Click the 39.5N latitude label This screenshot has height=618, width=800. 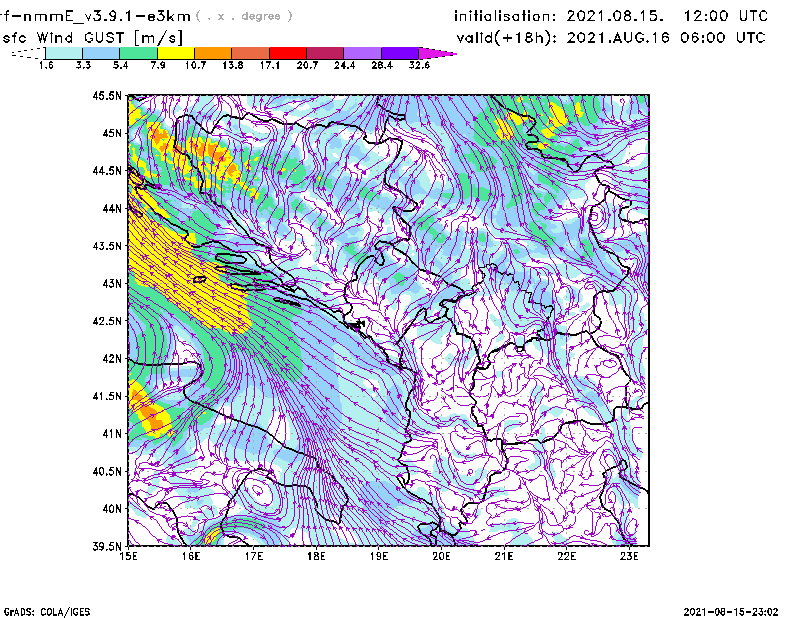tap(107, 547)
